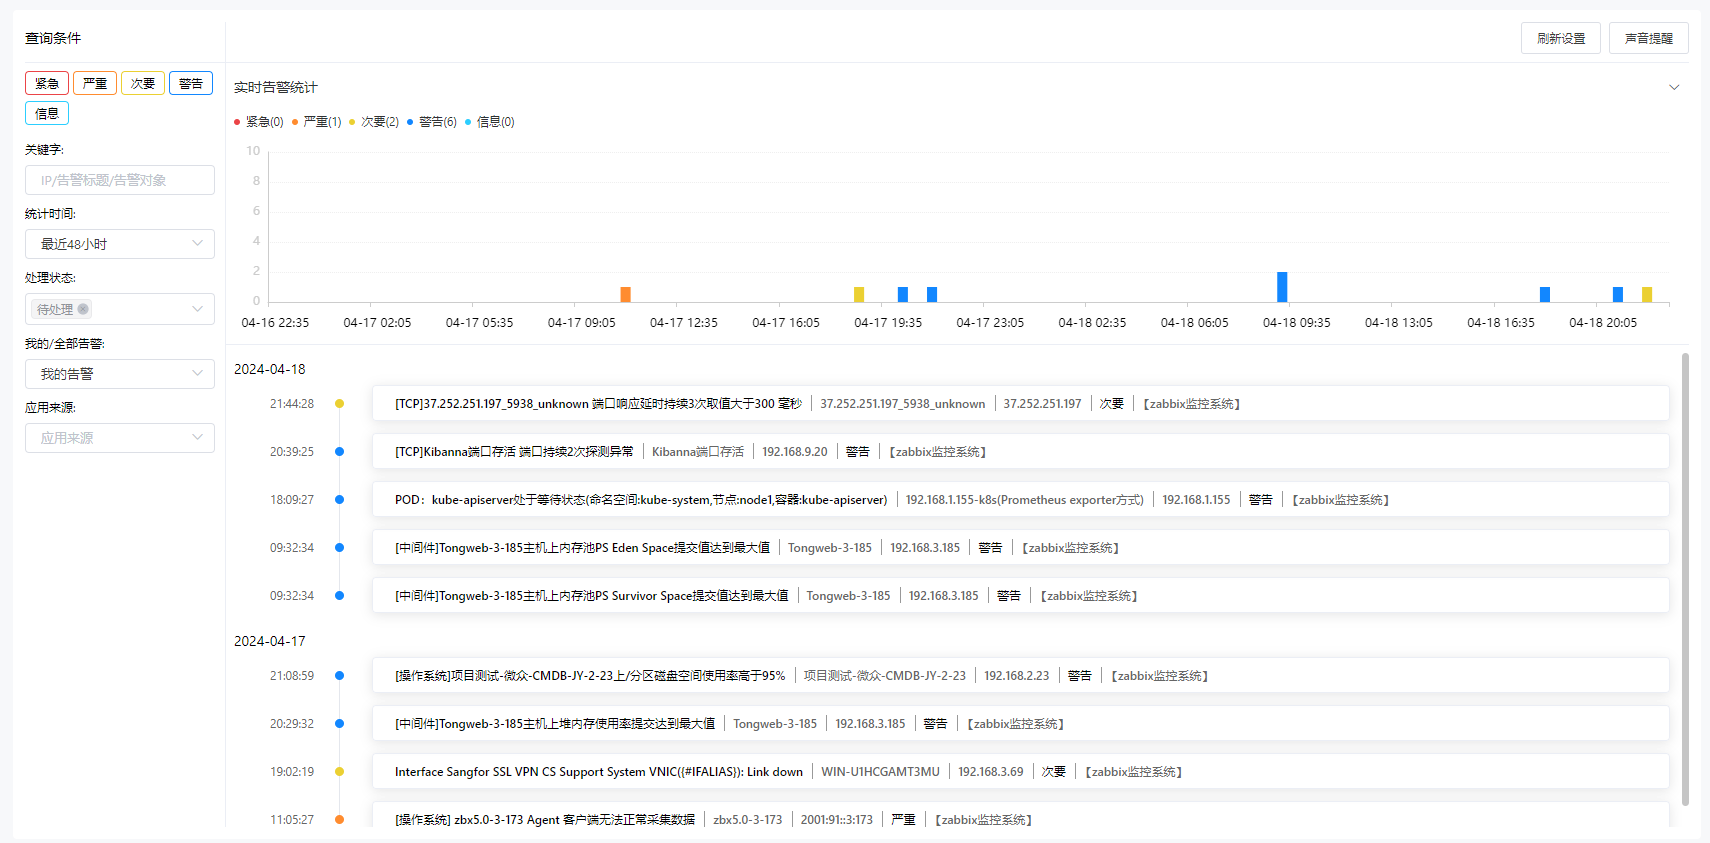Click the orange bar in the alert chart

625,294
